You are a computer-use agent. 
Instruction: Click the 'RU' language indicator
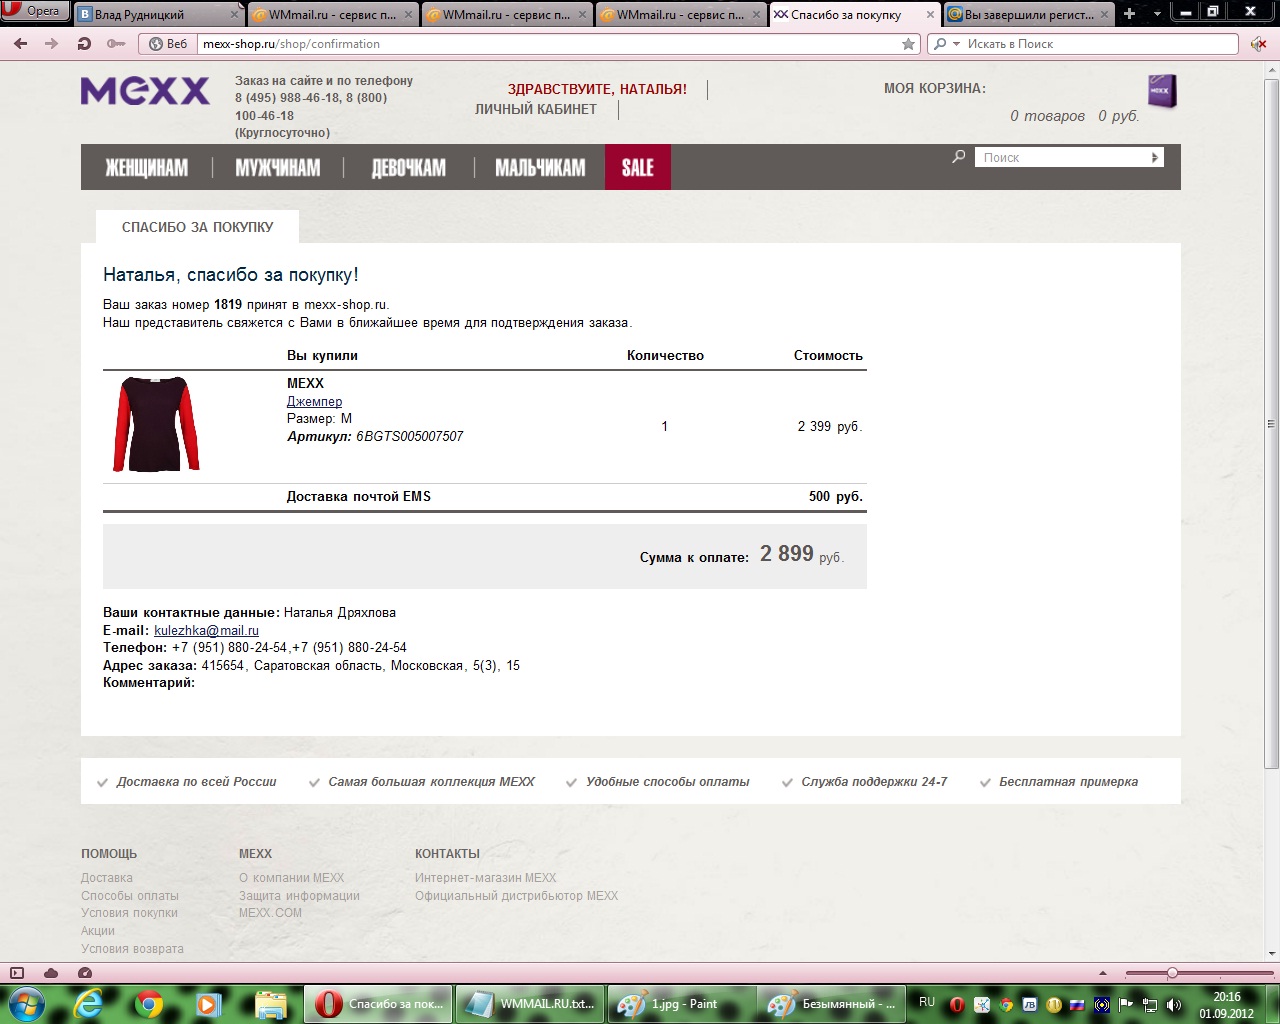click(x=927, y=1002)
